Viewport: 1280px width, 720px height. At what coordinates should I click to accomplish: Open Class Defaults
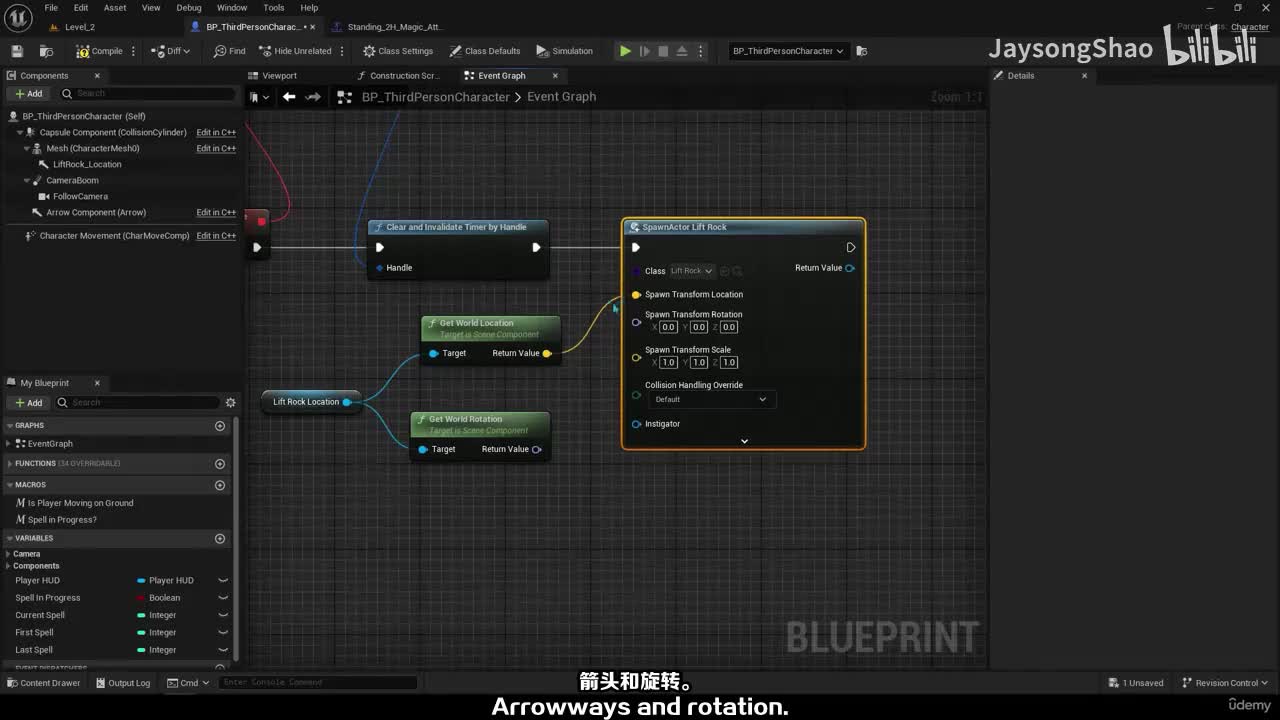click(x=485, y=51)
